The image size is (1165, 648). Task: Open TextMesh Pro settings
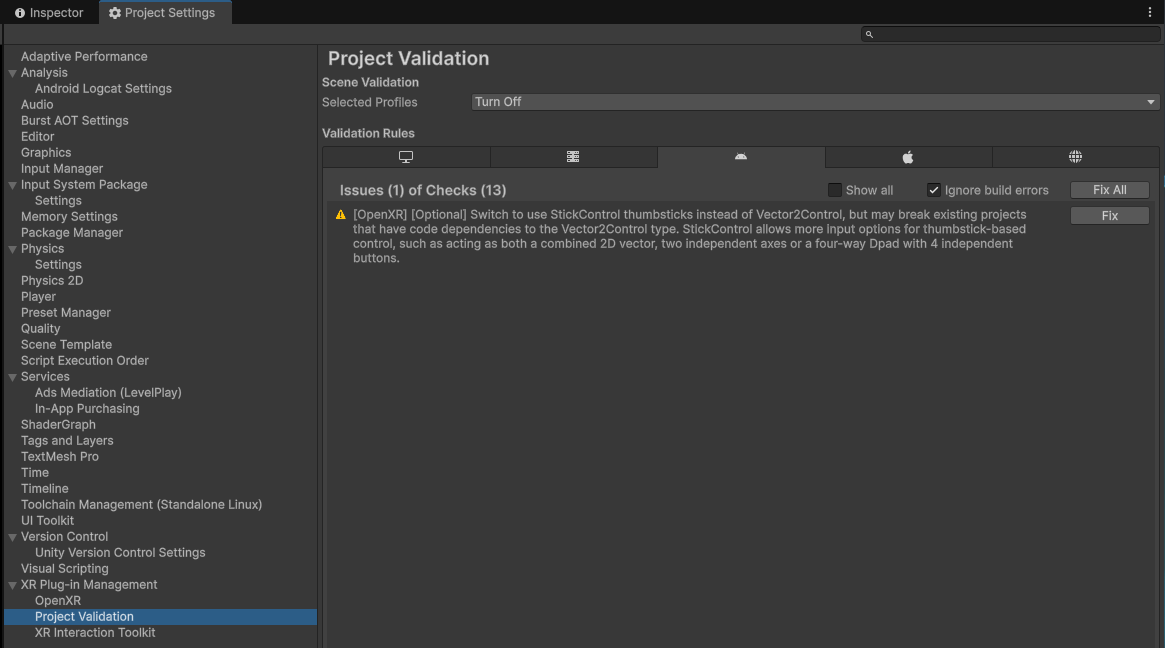pyautogui.click(x=59, y=457)
